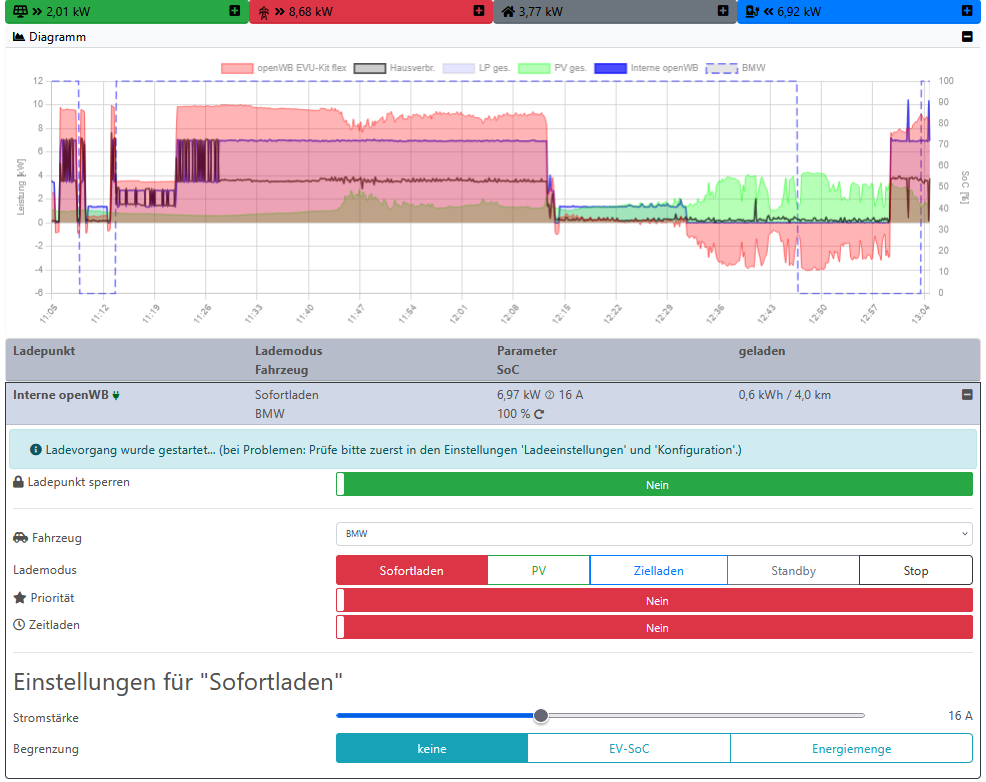Image resolution: width=986 pixels, height=782 pixels.
Task: Click the car icon beside Fahrzeug
Action: click(20, 537)
